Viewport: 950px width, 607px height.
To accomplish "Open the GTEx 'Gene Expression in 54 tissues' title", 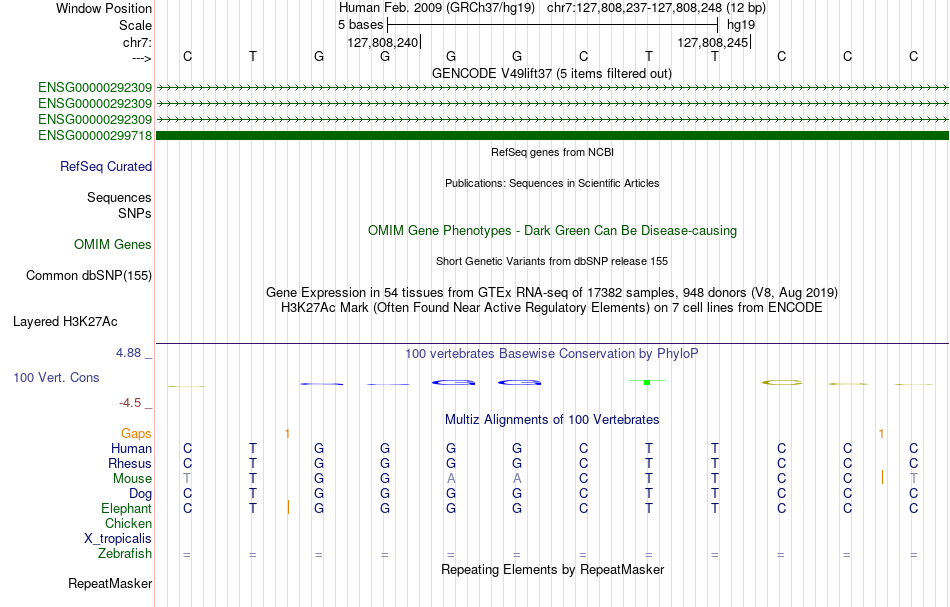I will click(552, 293).
